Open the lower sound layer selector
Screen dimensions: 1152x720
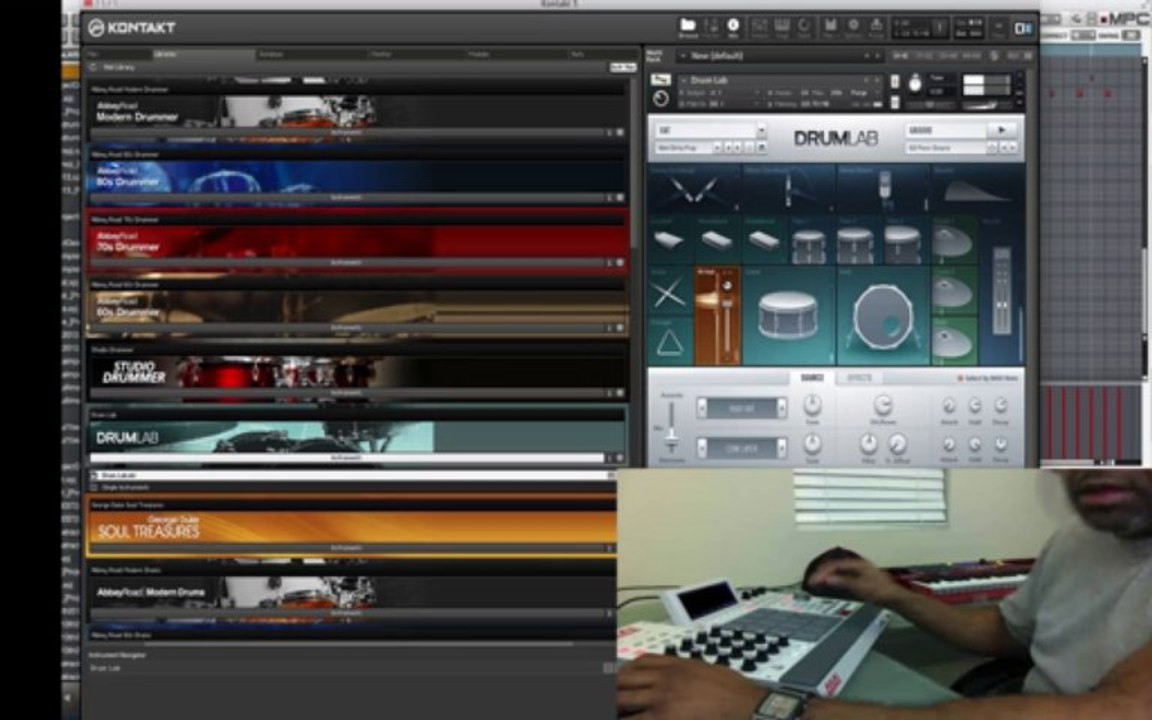741,448
